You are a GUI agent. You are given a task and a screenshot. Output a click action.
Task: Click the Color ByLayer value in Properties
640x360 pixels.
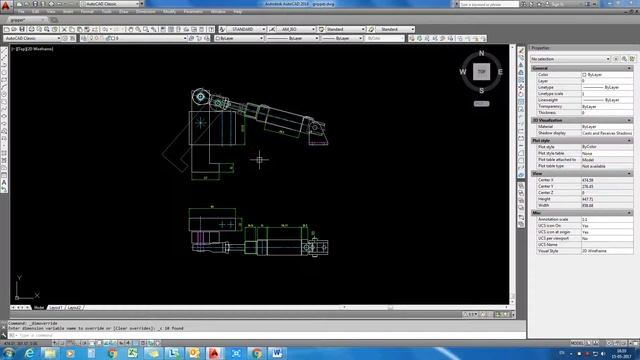pyautogui.click(x=607, y=75)
